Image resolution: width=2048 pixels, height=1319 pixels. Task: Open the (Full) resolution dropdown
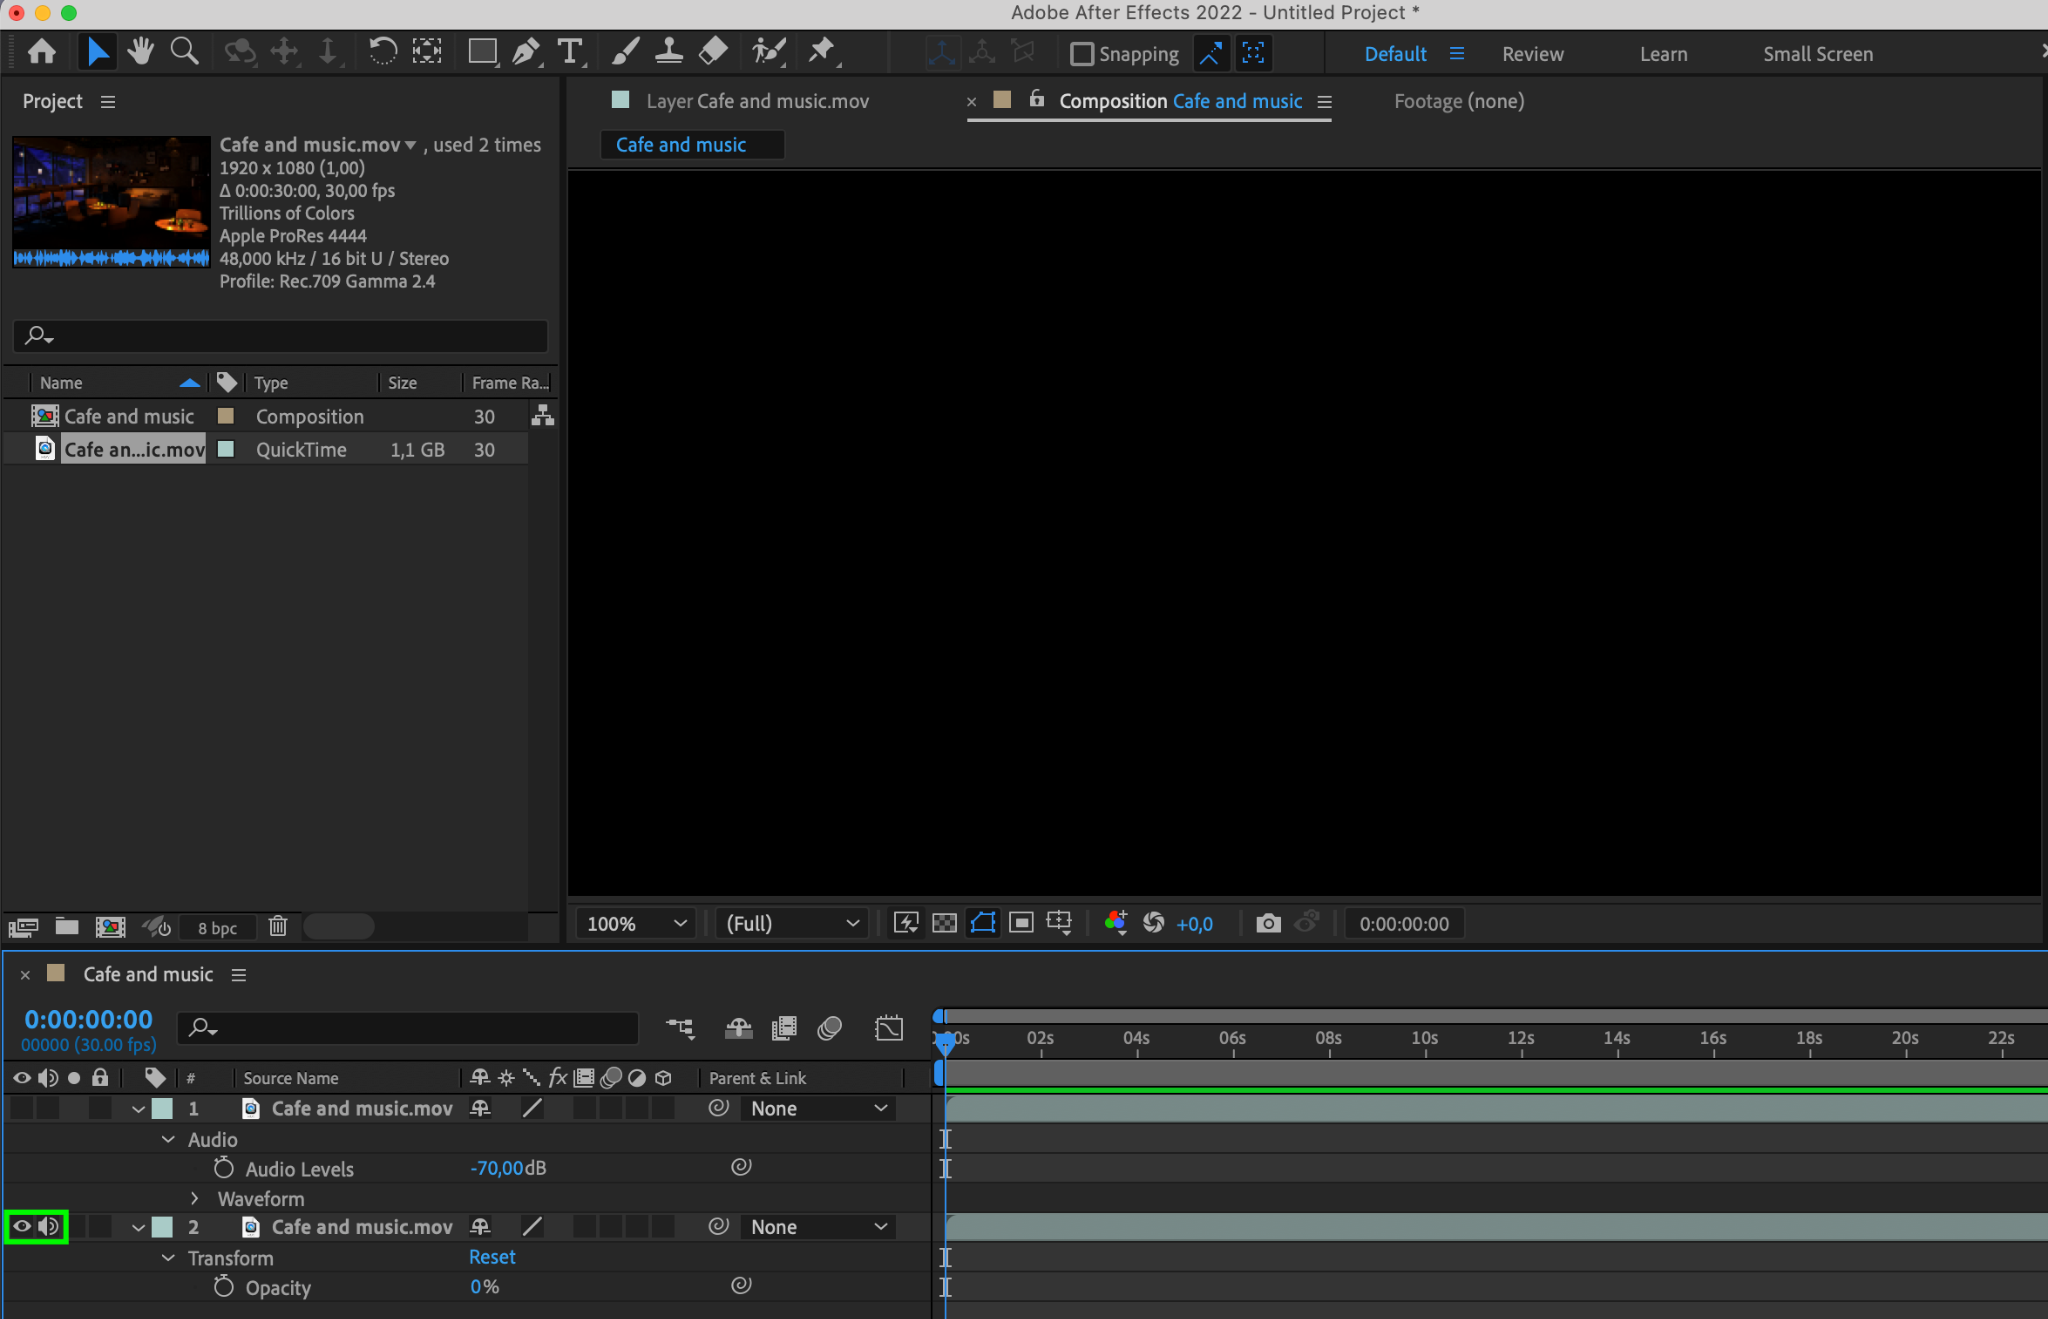point(792,923)
